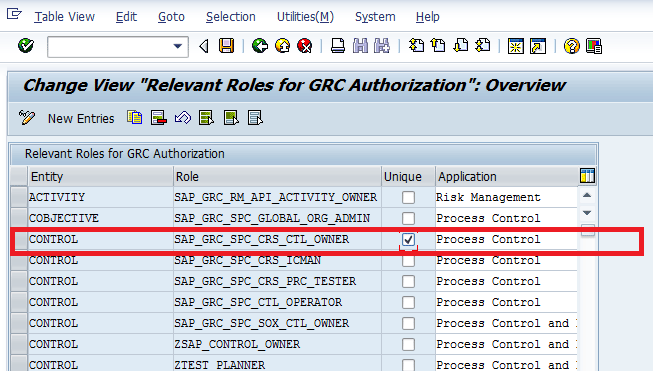Toggle Unique checkbox for SAP_GRC_SPC_CTL_OPERATOR
653x371 pixels.
pyautogui.click(x=408, y=302)
